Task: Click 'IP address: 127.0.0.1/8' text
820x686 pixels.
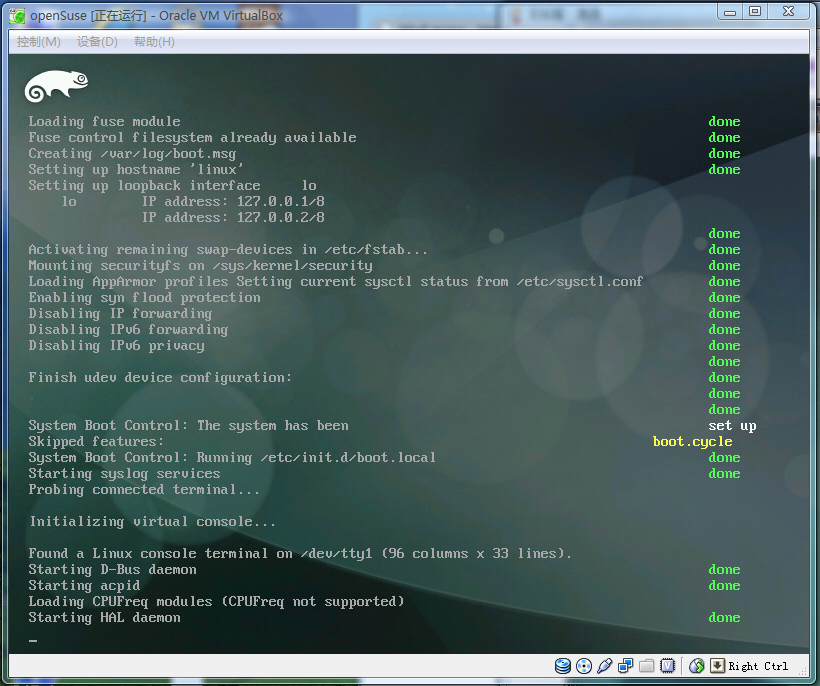Action: coord(233,201)
